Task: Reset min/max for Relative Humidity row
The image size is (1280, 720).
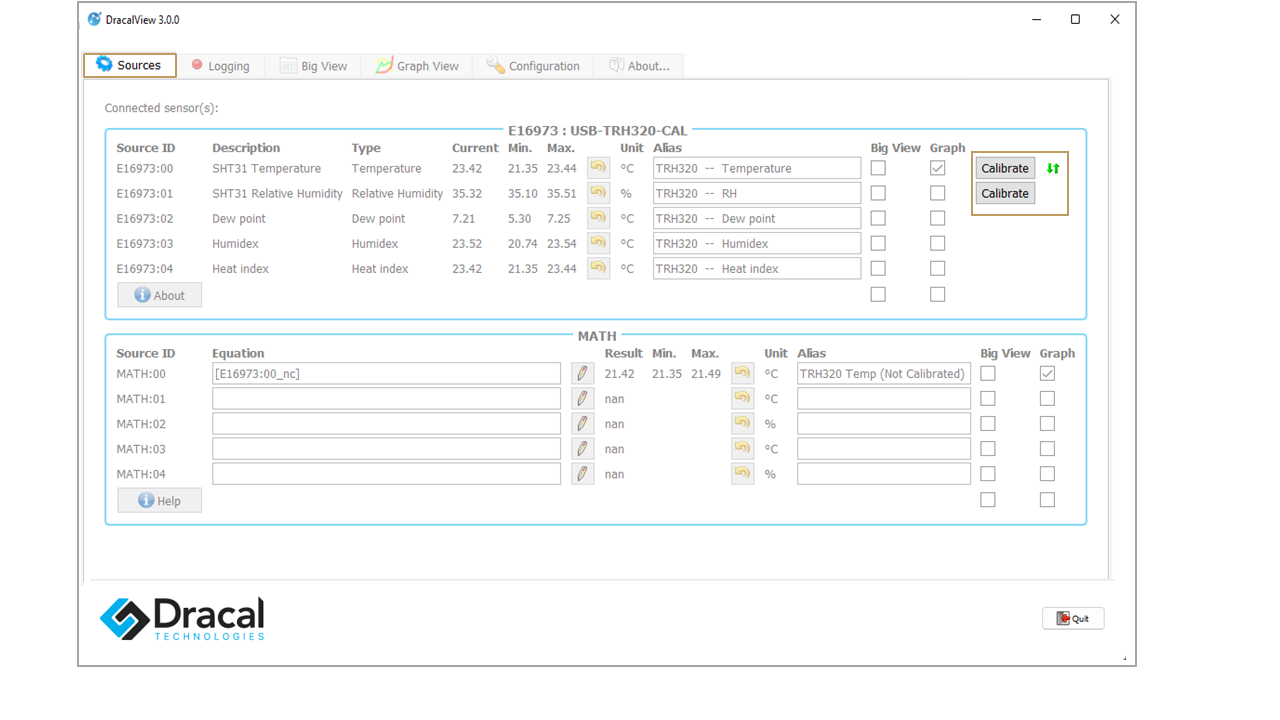Action: [598, 193]
